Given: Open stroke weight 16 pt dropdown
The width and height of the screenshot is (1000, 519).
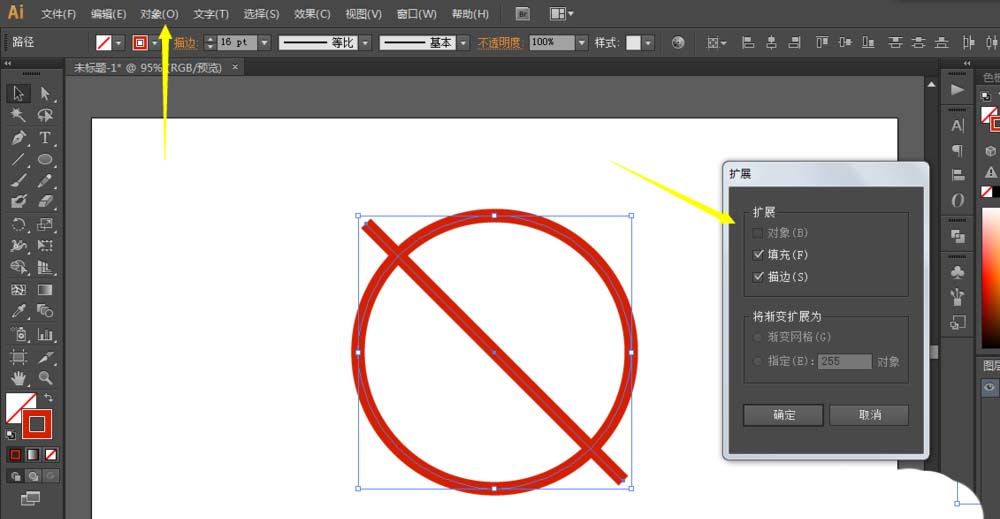Looking at the screenshot, I should click(264, 43).
